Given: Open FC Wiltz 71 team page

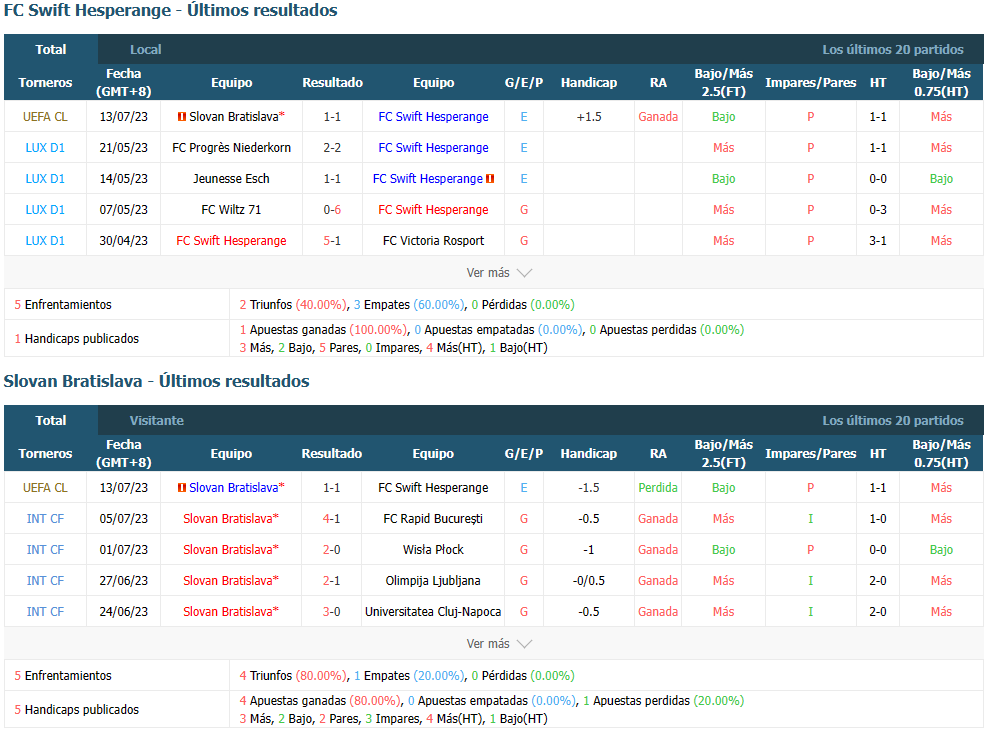Looking at the screenshot, I should click(x=231, y=209).
